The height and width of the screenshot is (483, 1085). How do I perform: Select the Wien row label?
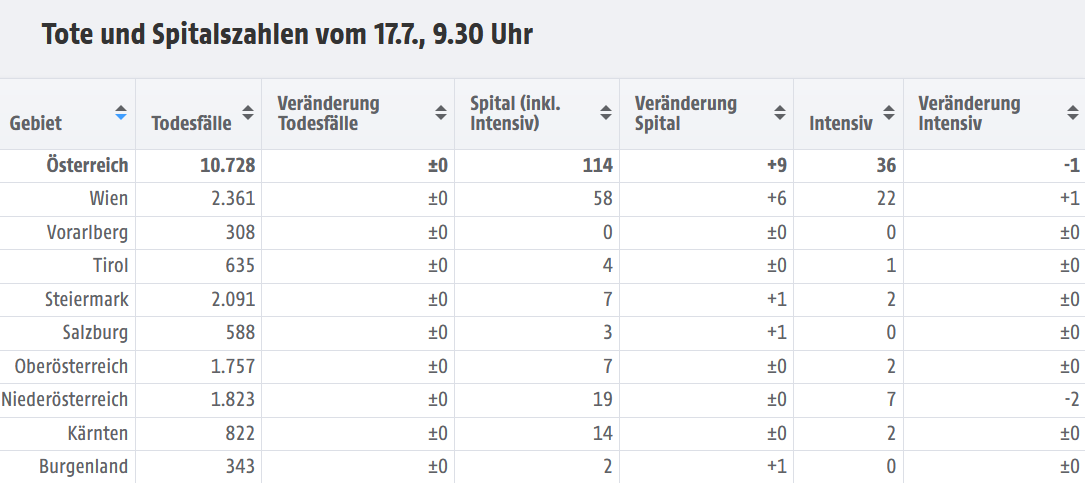click(109, 199)
